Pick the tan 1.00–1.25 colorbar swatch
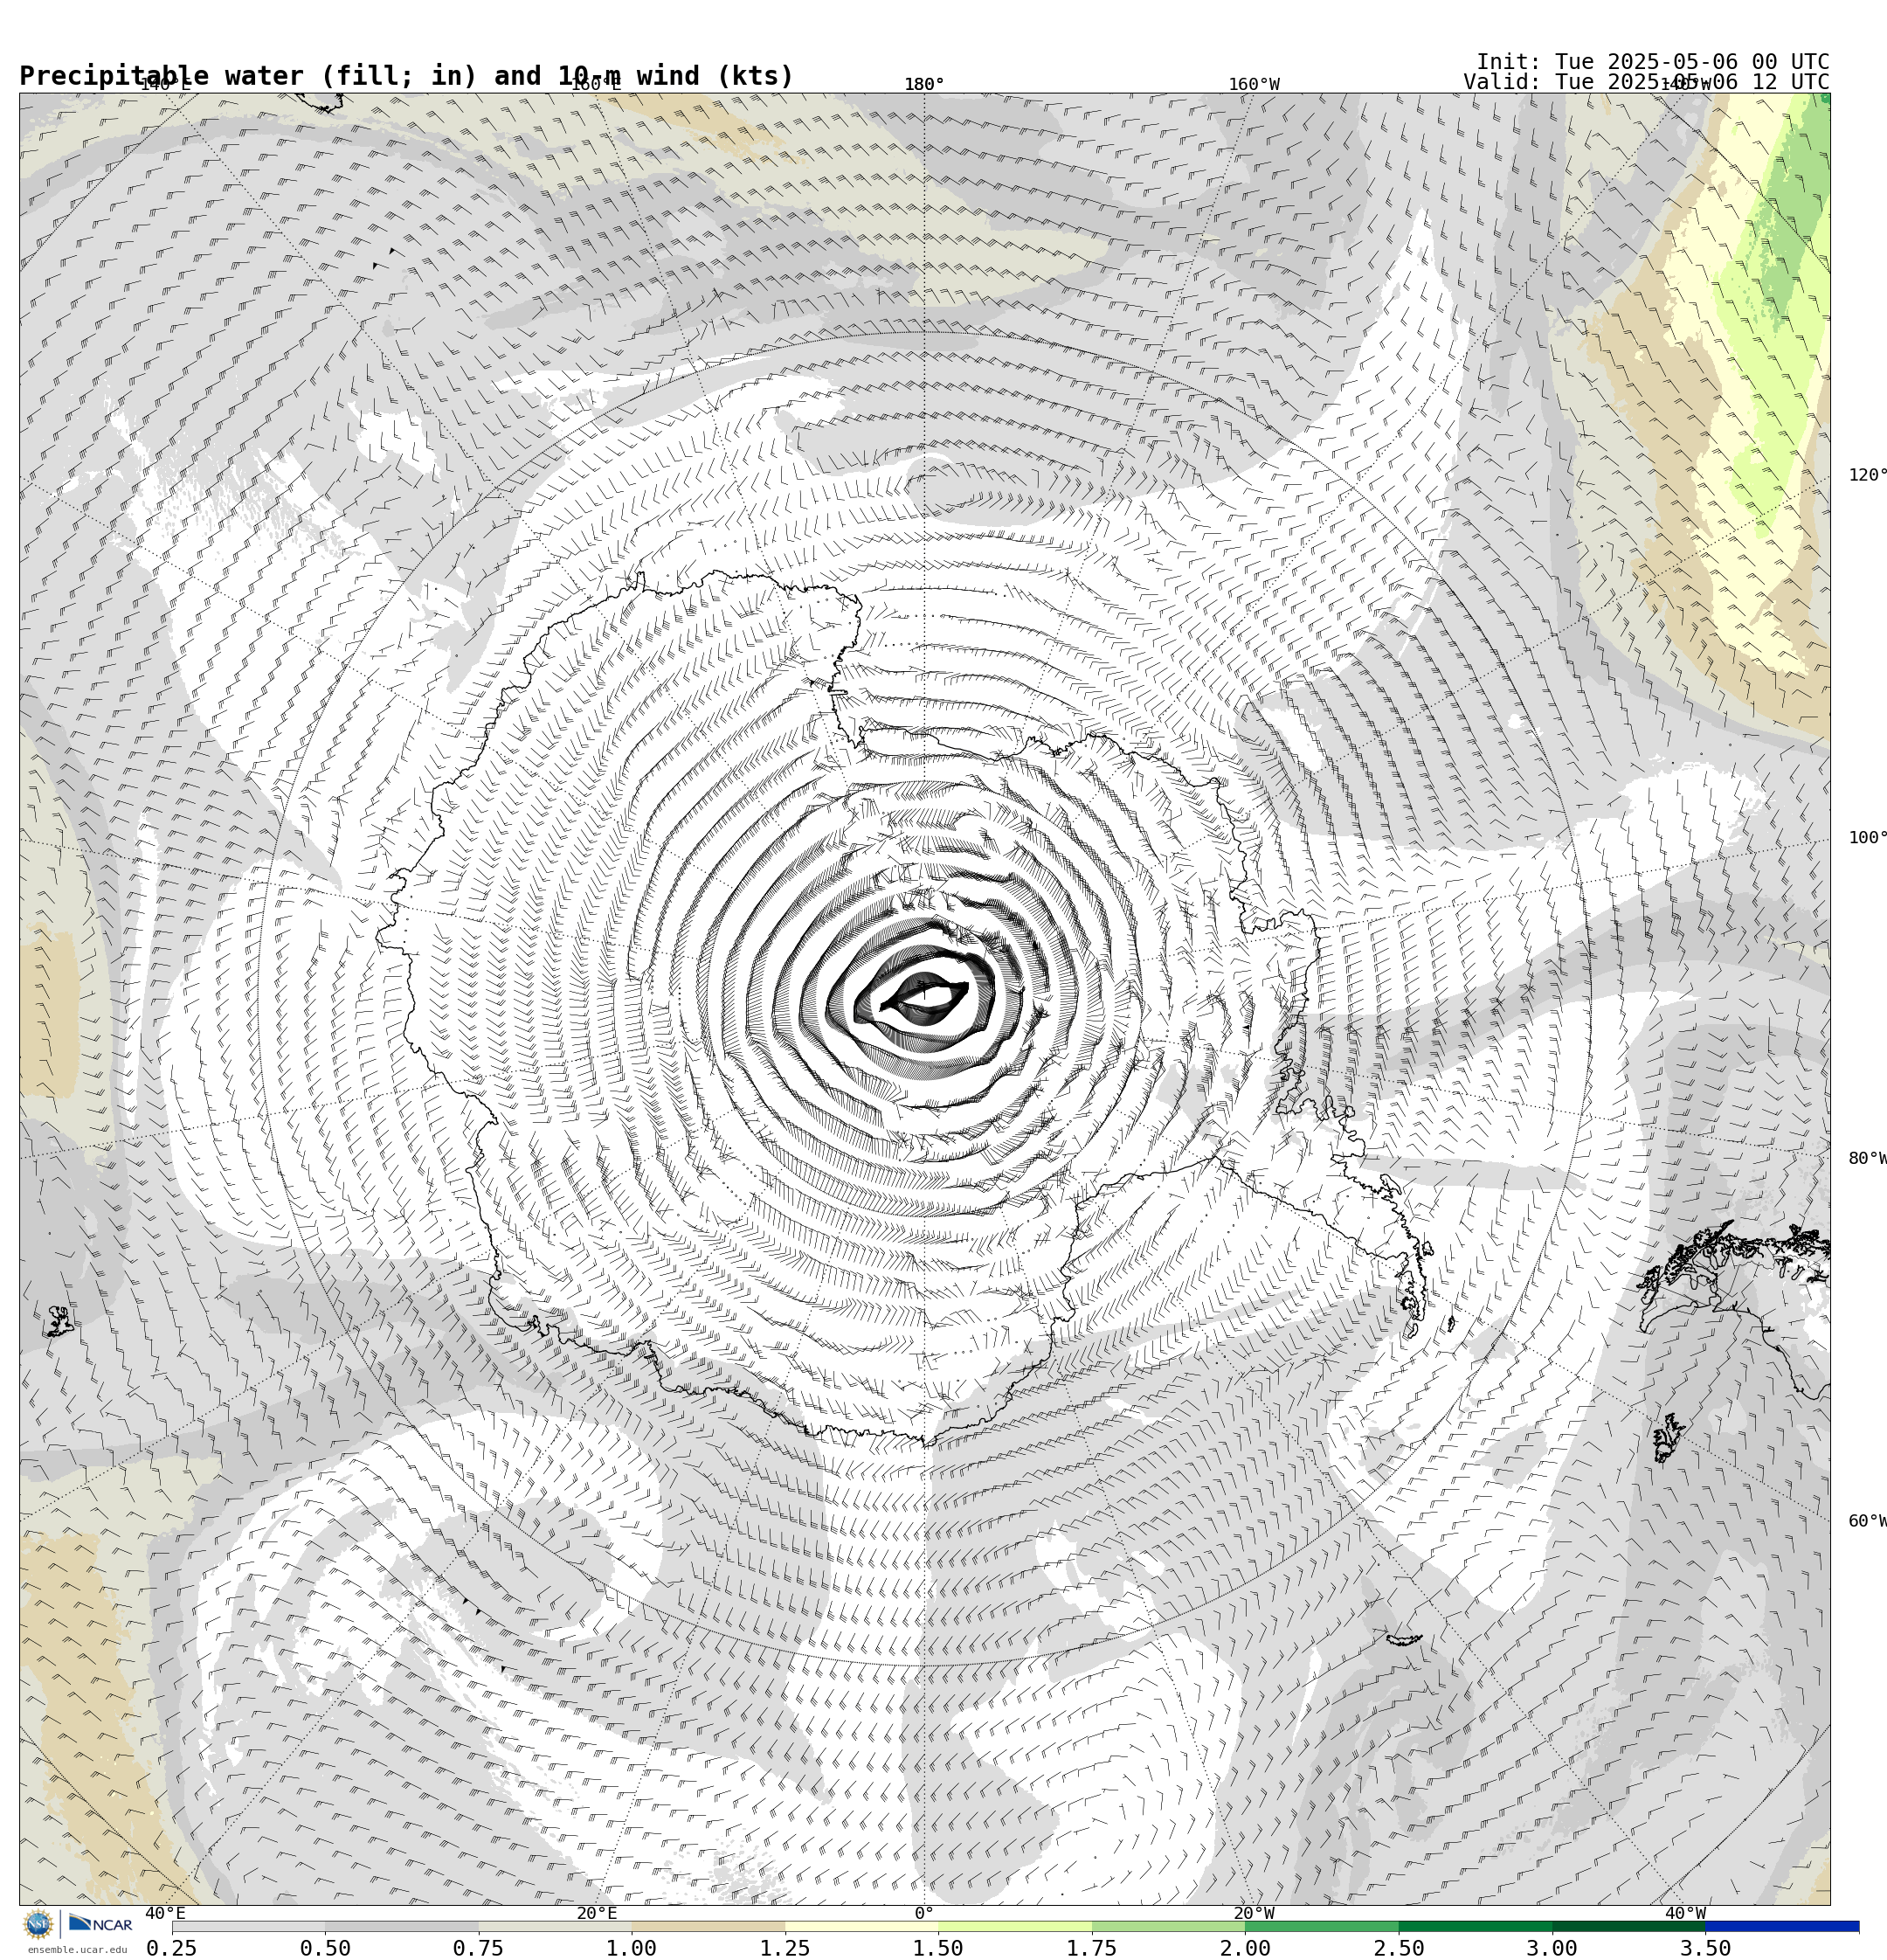This screenshot has width=1887, height=1960. [708, 1926]
